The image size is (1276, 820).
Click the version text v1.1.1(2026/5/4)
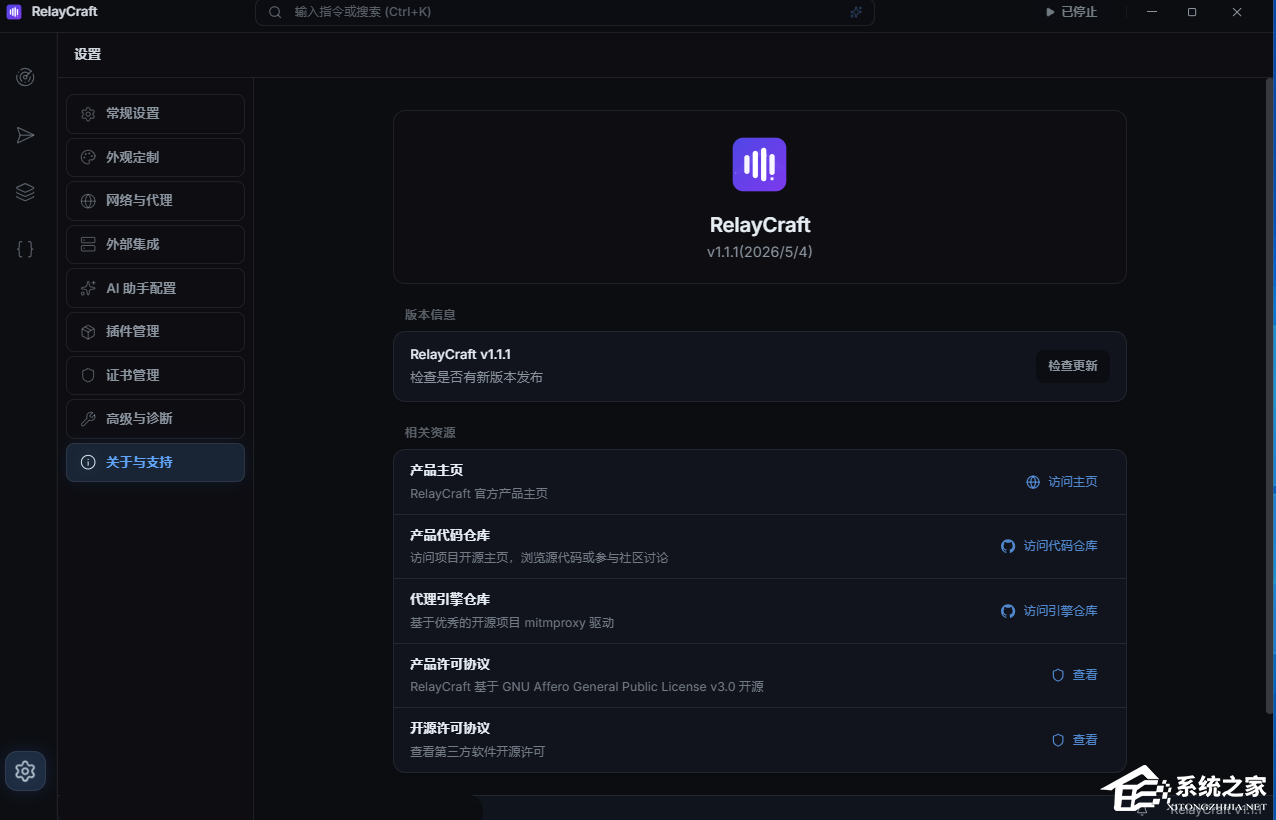click(x=759, y=252)
